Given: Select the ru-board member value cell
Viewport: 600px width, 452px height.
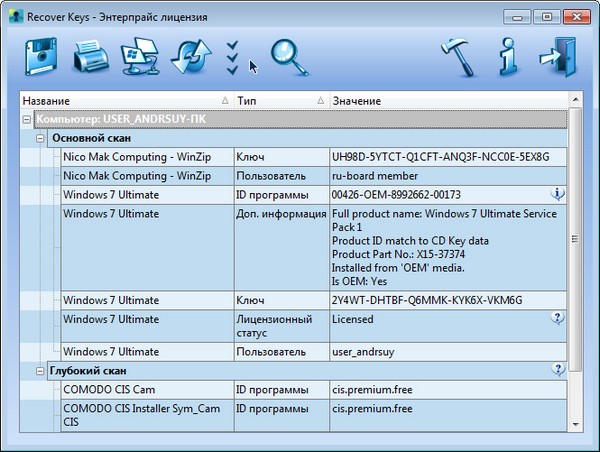Looking at the screenshot, I should point(448,176).
